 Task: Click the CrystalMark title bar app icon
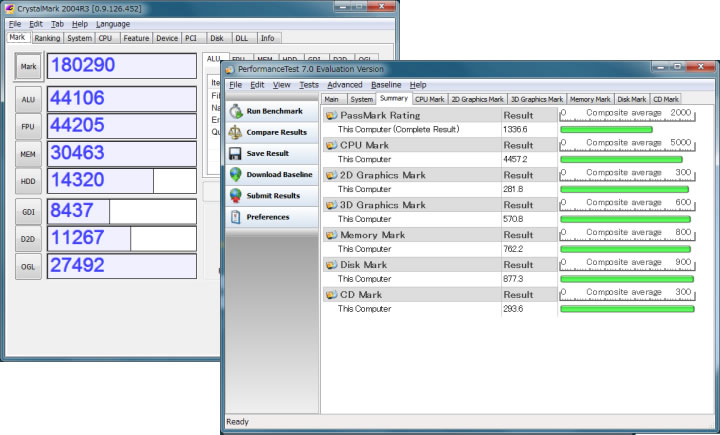[x=9, y=9]
